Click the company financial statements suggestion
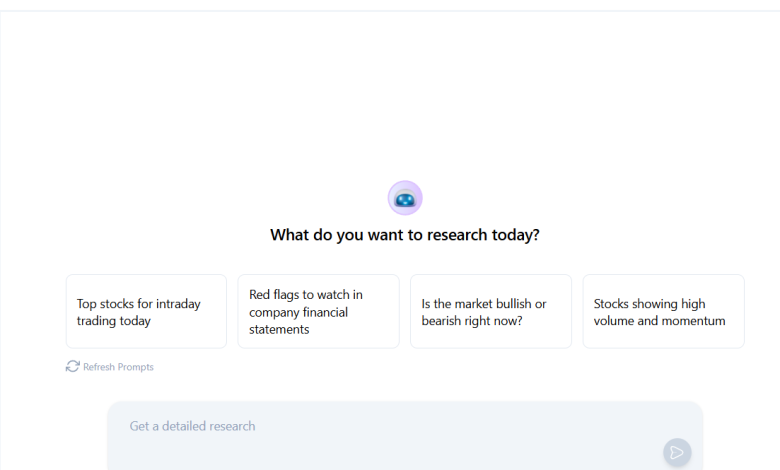This screenshot has width=780, height=470. [x=318, y=311]
